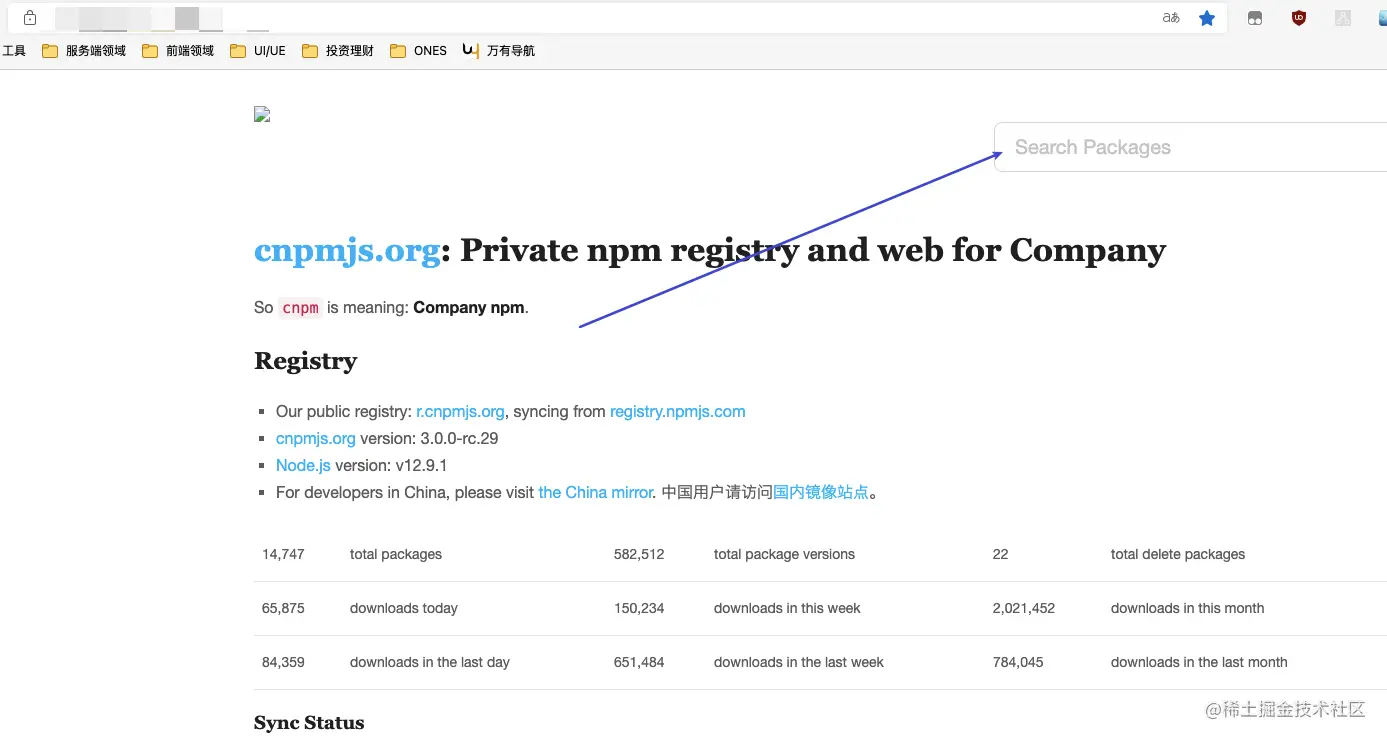Click the 84,359 last day value
Viewport: 1387px width, 741px height.
pyautogui.click(x=283, y=662)
